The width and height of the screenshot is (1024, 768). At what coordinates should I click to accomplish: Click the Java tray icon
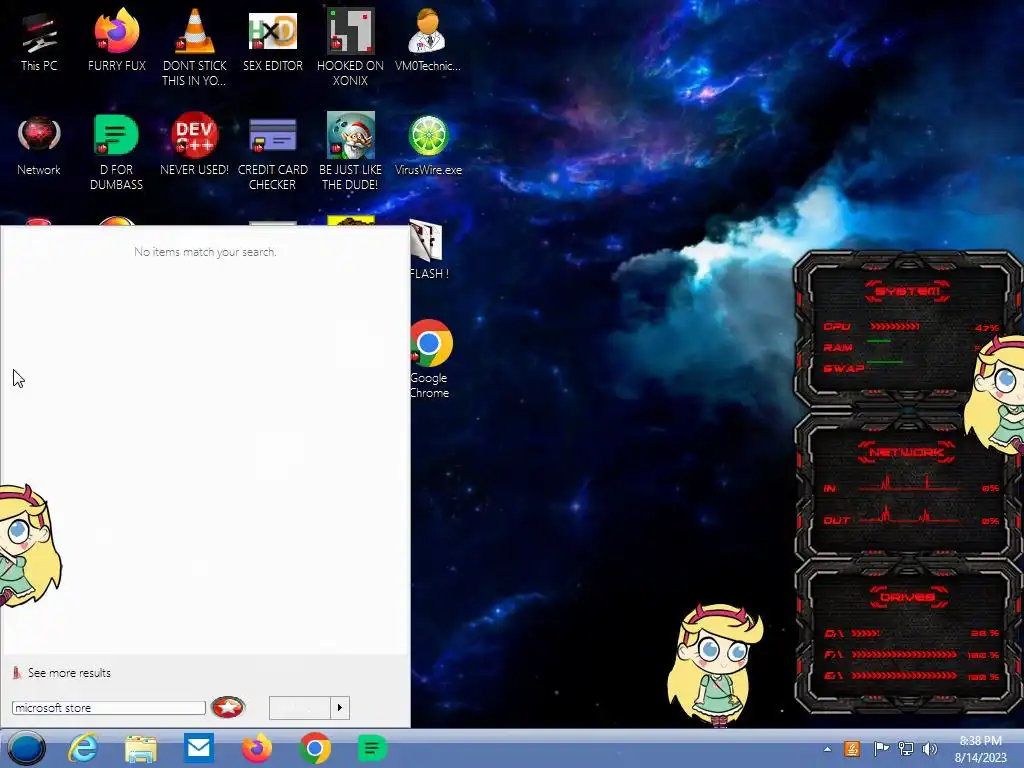coord(852,748)
